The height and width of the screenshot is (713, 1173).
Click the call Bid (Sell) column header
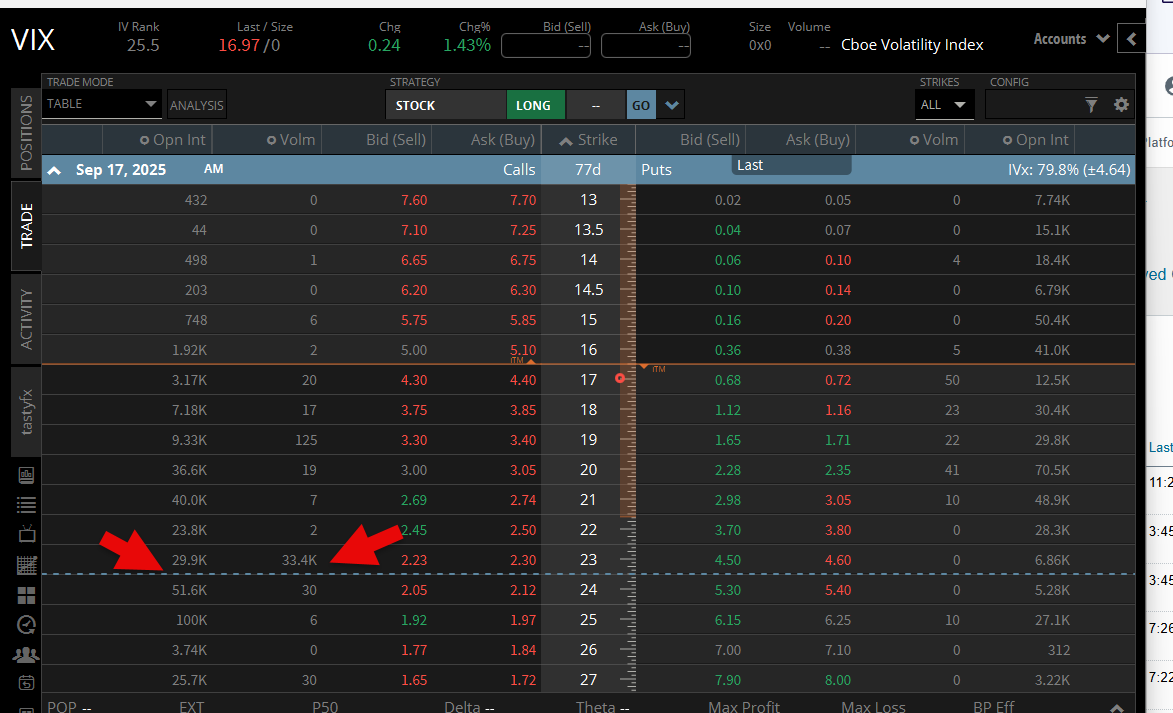396,140
